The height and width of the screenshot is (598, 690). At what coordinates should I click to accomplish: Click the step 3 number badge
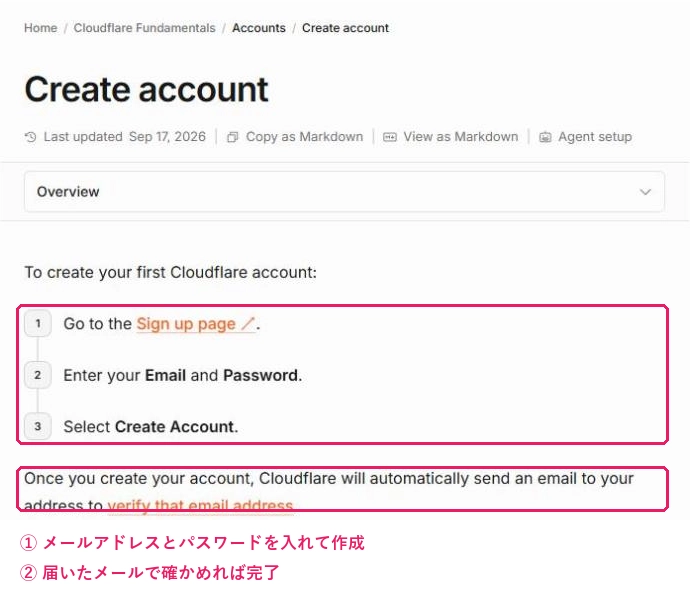tap(38, 426)
